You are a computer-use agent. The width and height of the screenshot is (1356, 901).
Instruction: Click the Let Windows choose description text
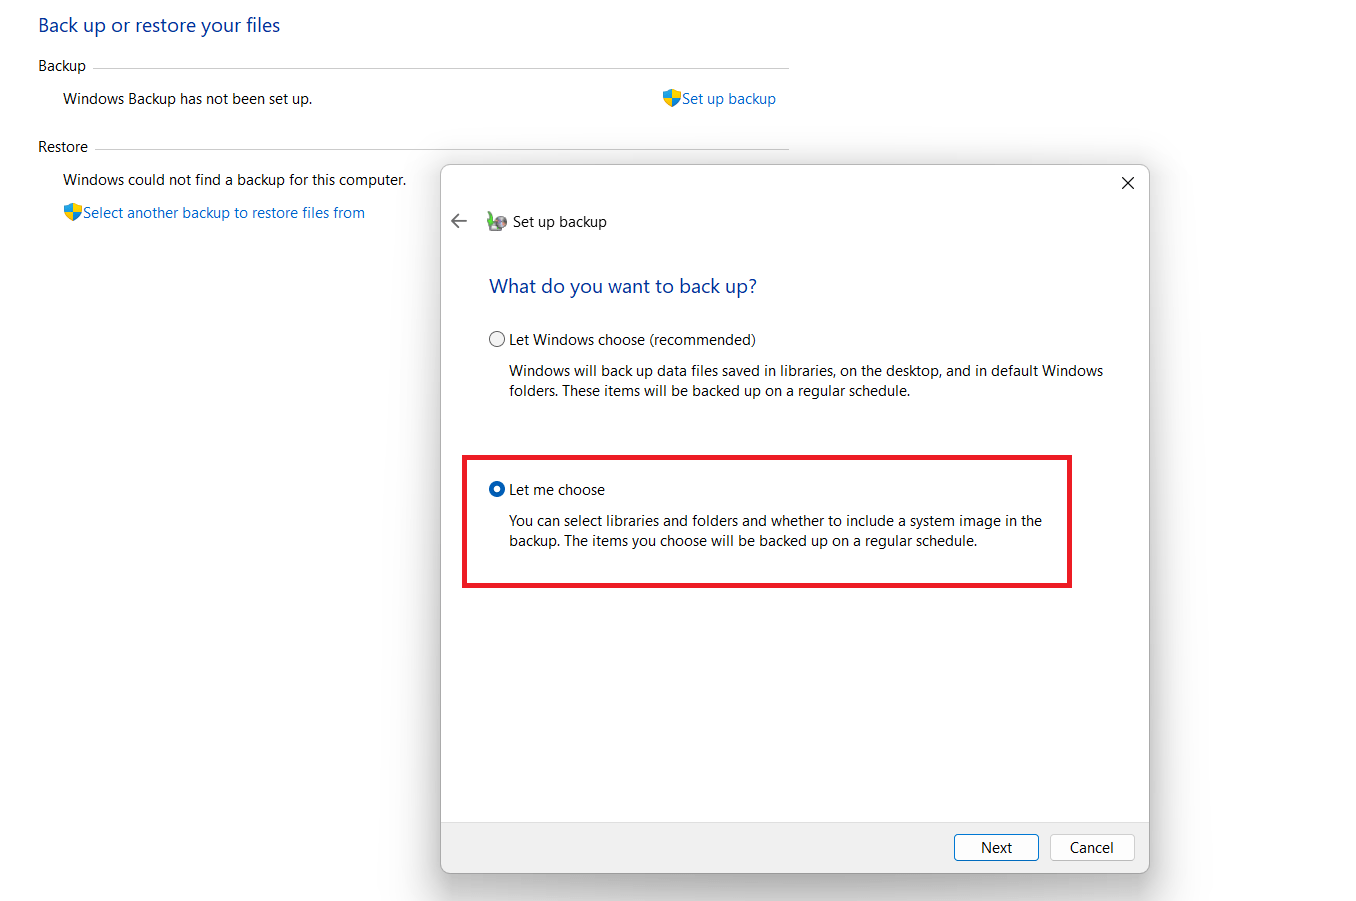point(805,380)
